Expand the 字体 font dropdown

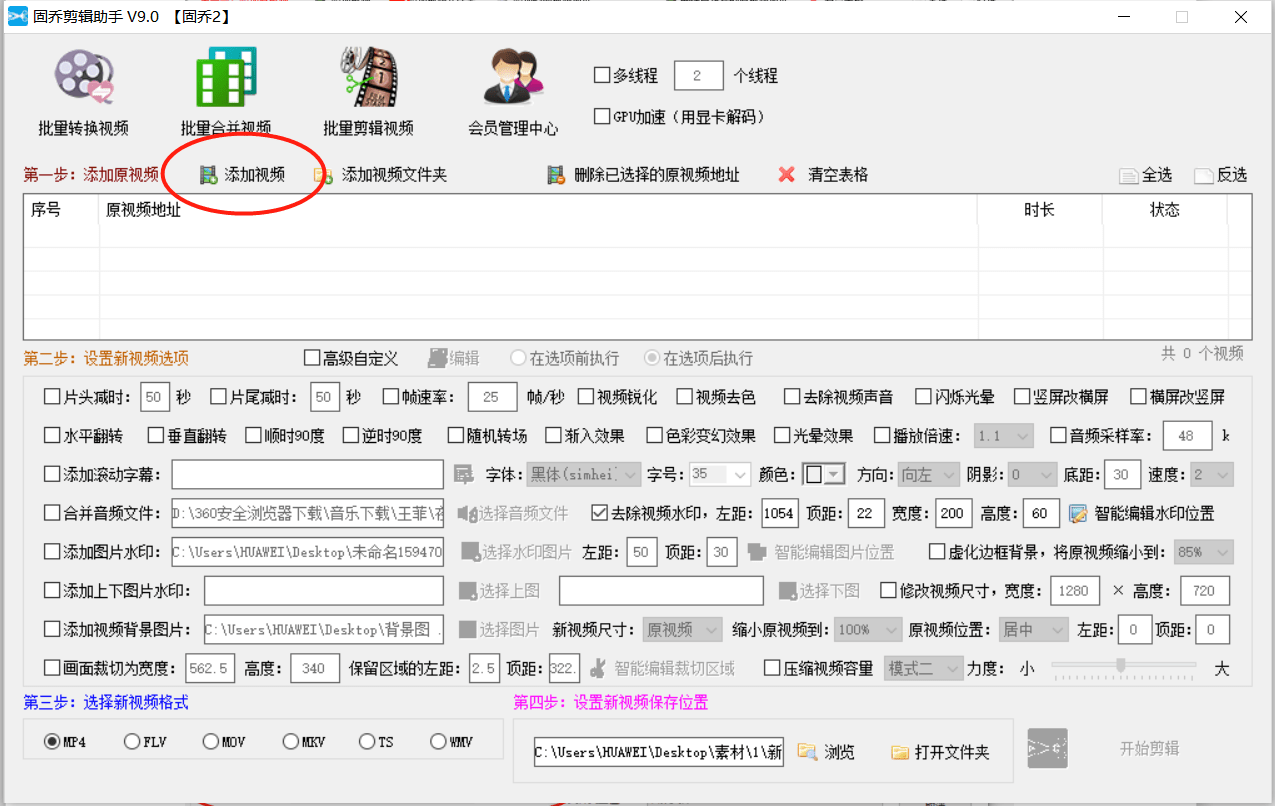tap(631, 475)
